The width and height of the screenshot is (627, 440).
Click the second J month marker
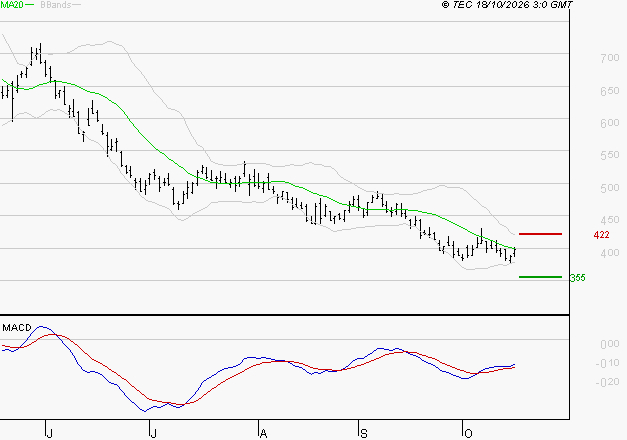point(153,434)
